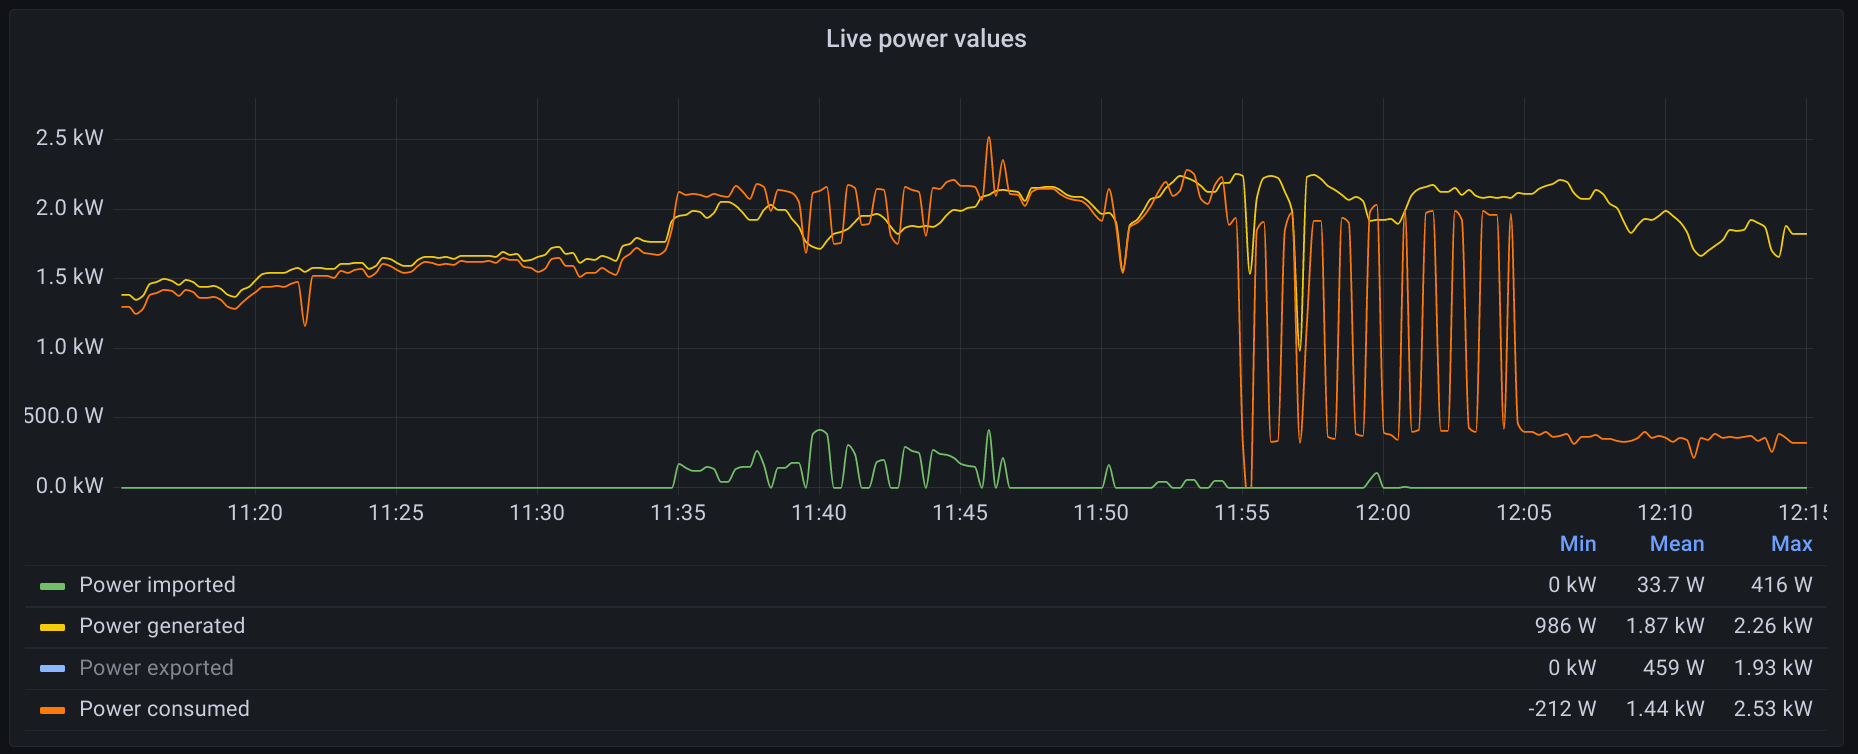
Task: Click the 2.5 kW y-axis label
Action: click(x=70, y=138)
